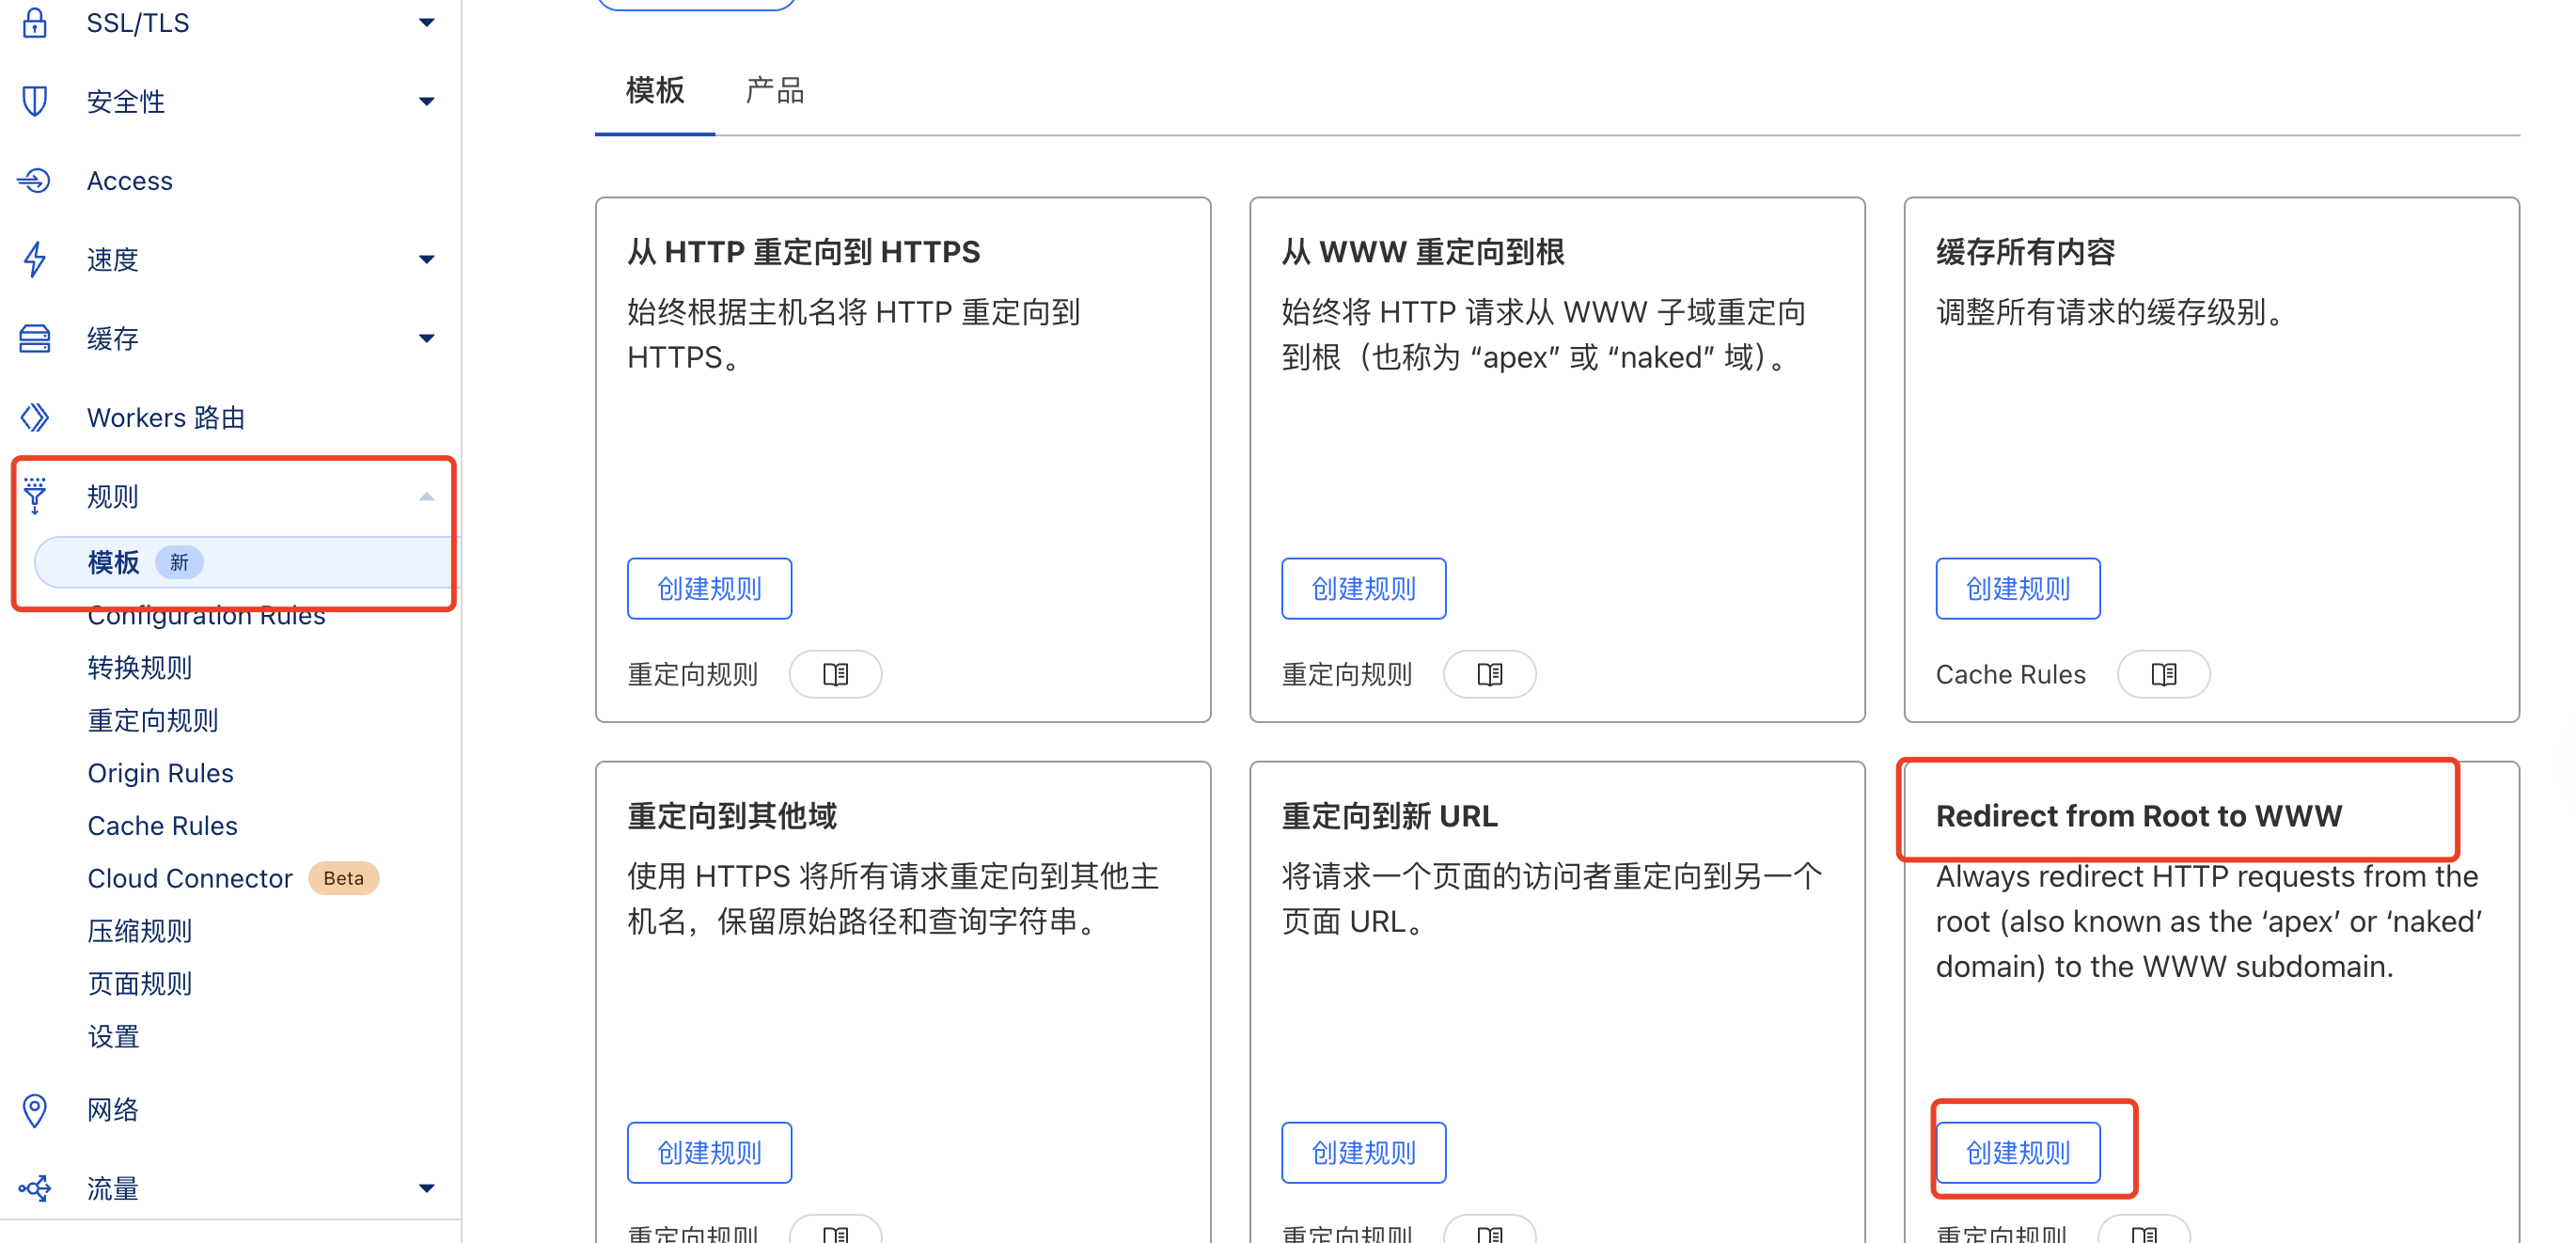Open Cloud Connector in sidebar
2576x1243 pixels.
click(x=190, y=878)
